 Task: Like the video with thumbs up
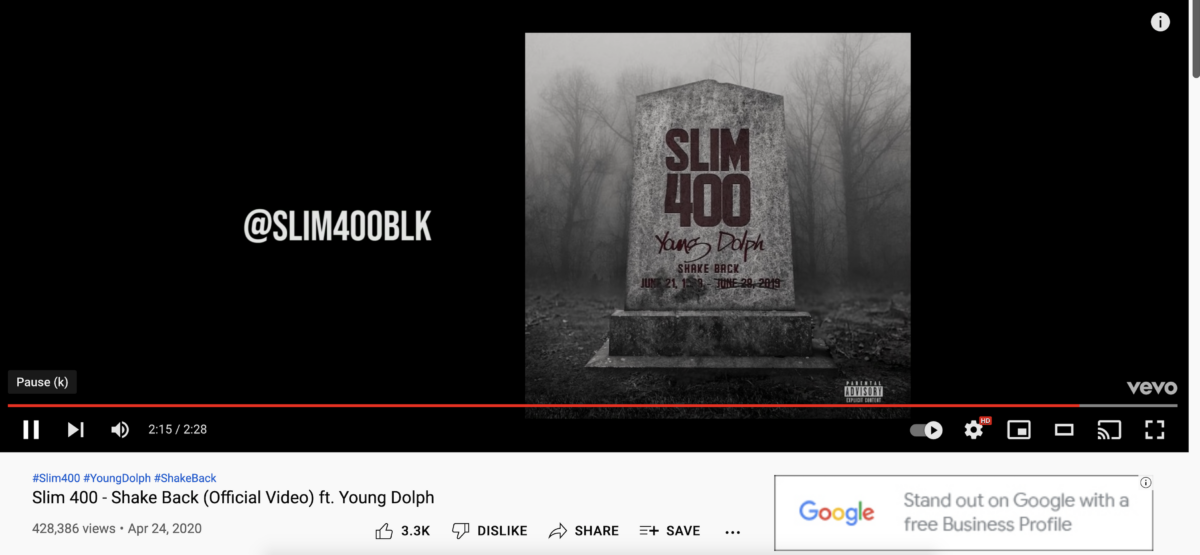click(x=402, y=531)
